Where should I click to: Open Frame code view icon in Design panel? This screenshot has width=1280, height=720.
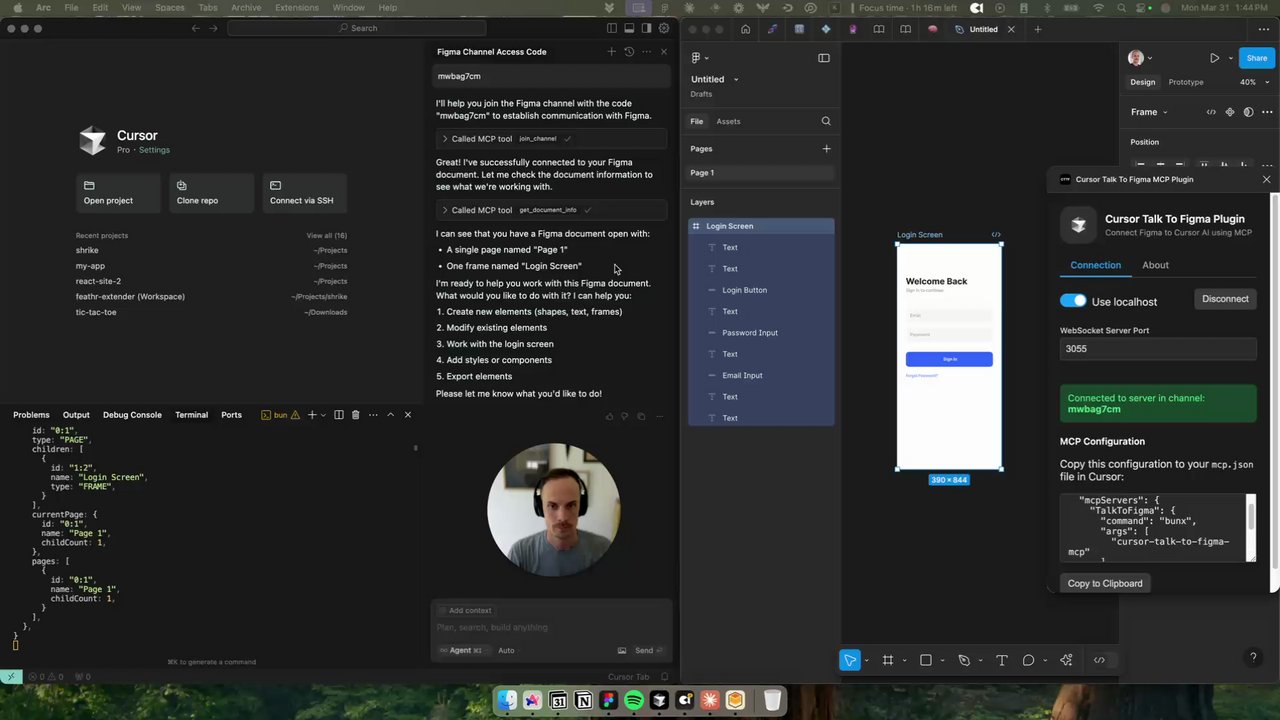point(1211,112)
